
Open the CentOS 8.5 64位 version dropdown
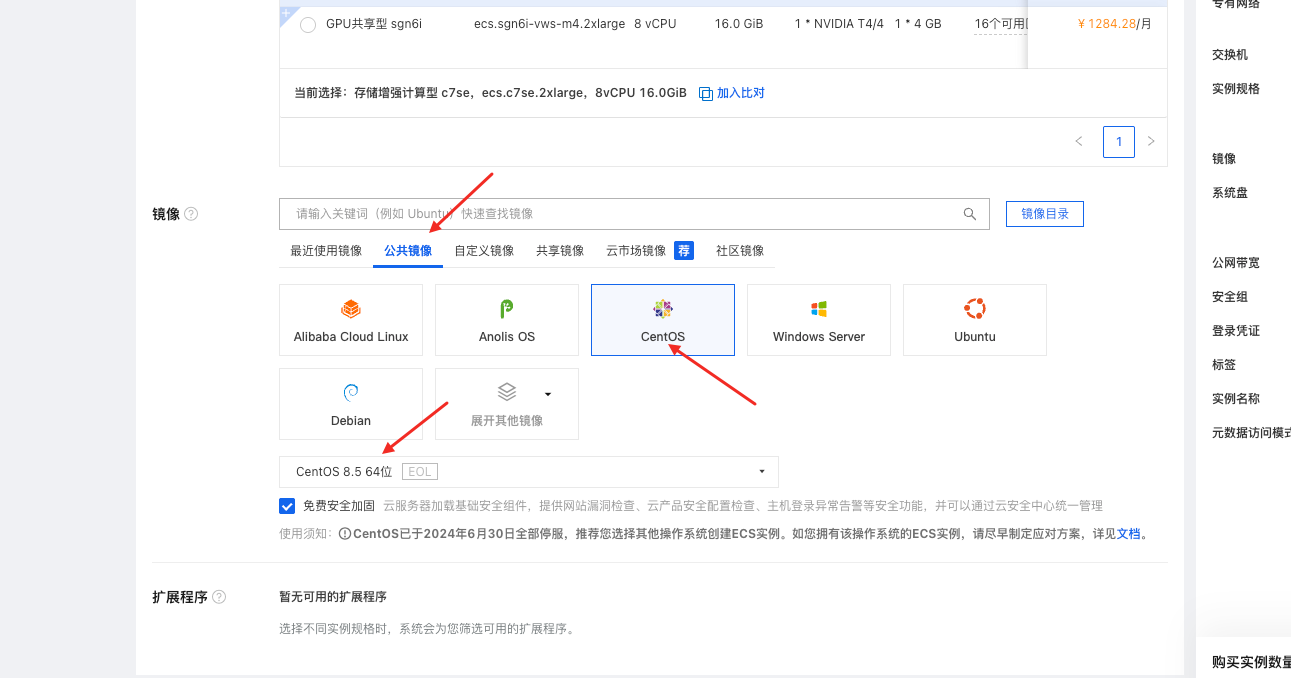(x=529, y=471)
